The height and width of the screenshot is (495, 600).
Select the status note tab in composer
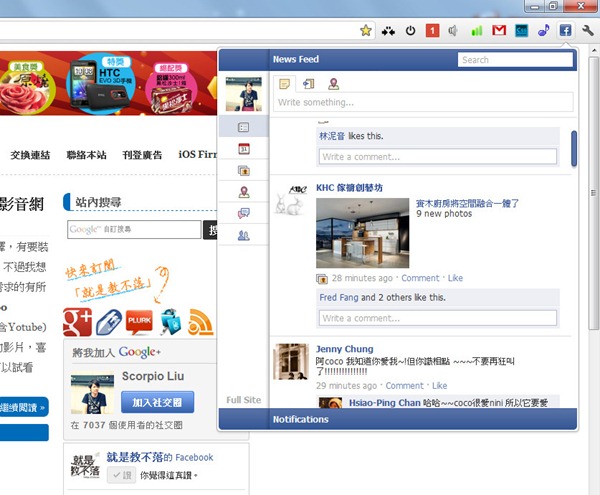pos(284,83)
